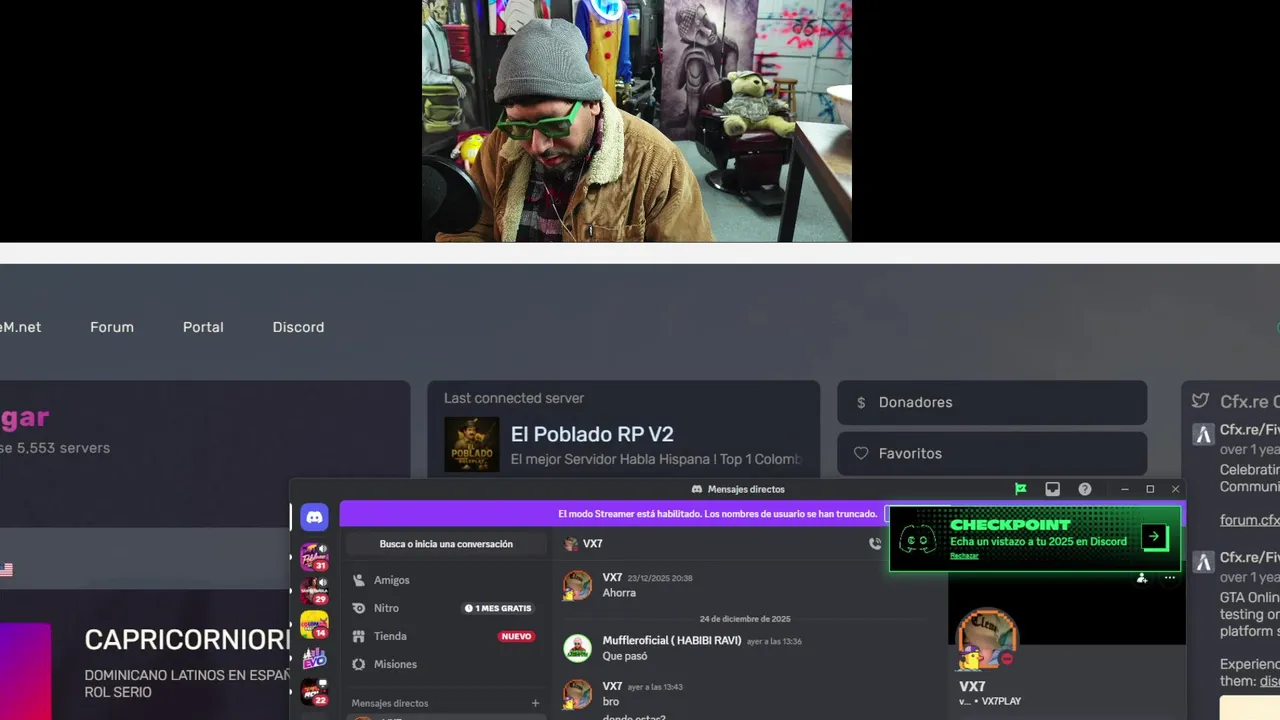Screen dimensions: 1280x720
Task: Open the Discord server with 22 notifications
Action: (314, 692)
